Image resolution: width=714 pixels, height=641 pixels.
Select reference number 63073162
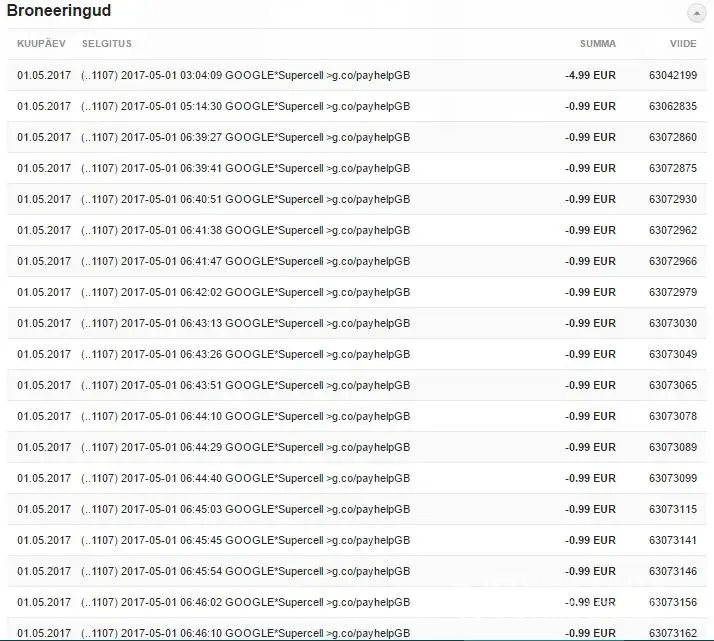coord(673,632)
